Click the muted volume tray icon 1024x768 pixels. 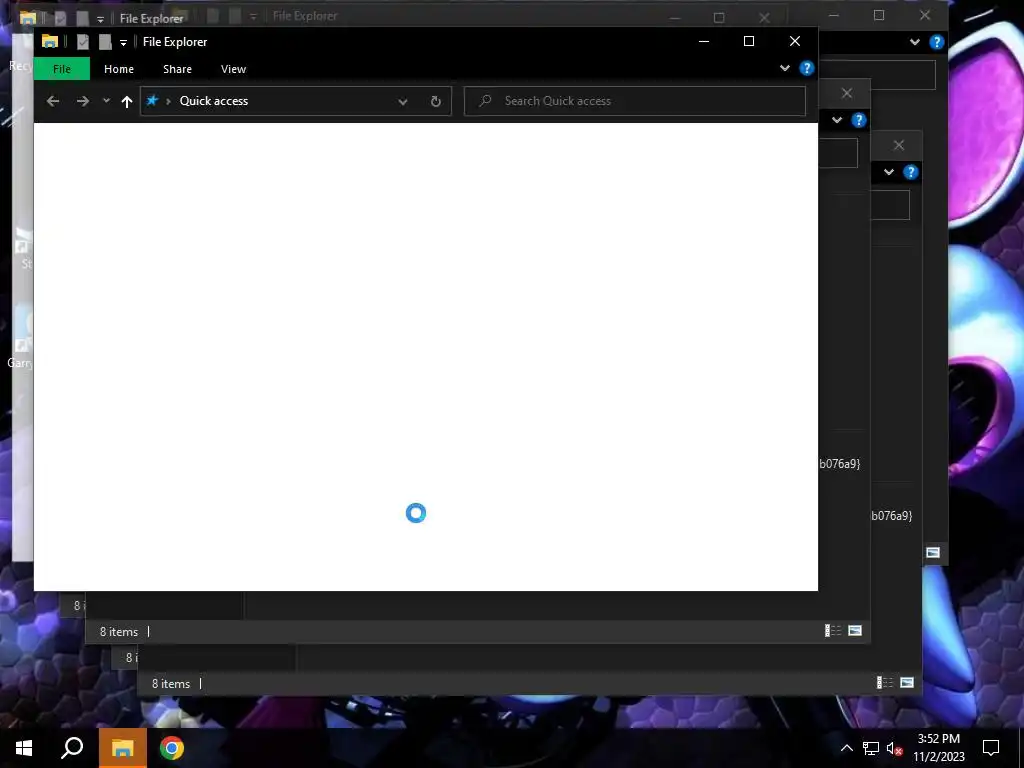[895, 748]
